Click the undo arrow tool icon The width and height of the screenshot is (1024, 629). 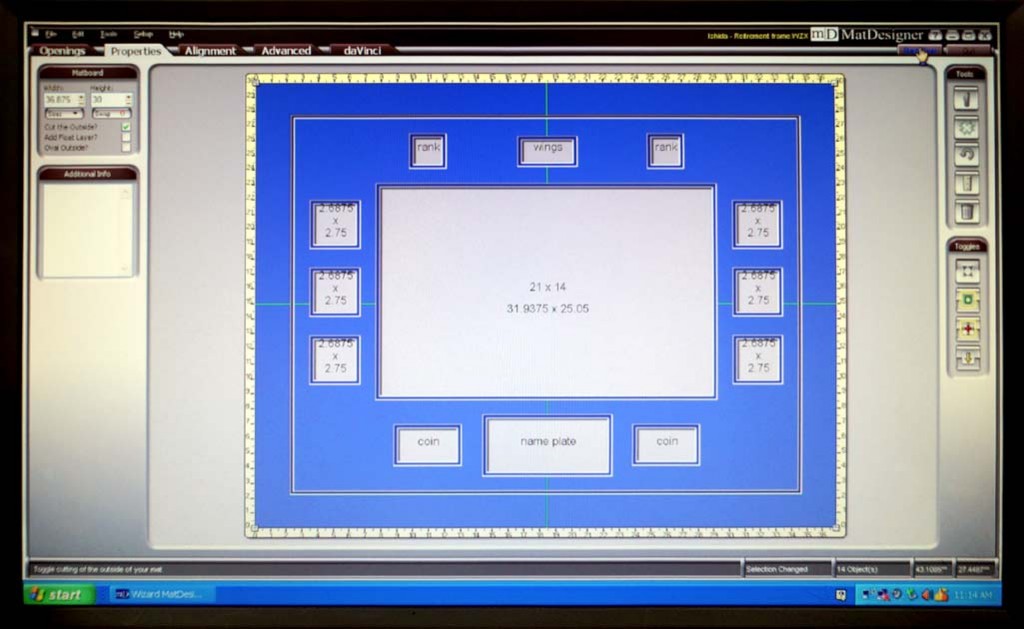tap(966, 155)
